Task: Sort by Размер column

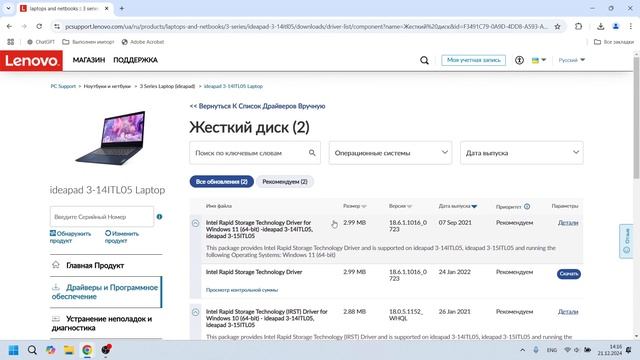Action: 354,206
